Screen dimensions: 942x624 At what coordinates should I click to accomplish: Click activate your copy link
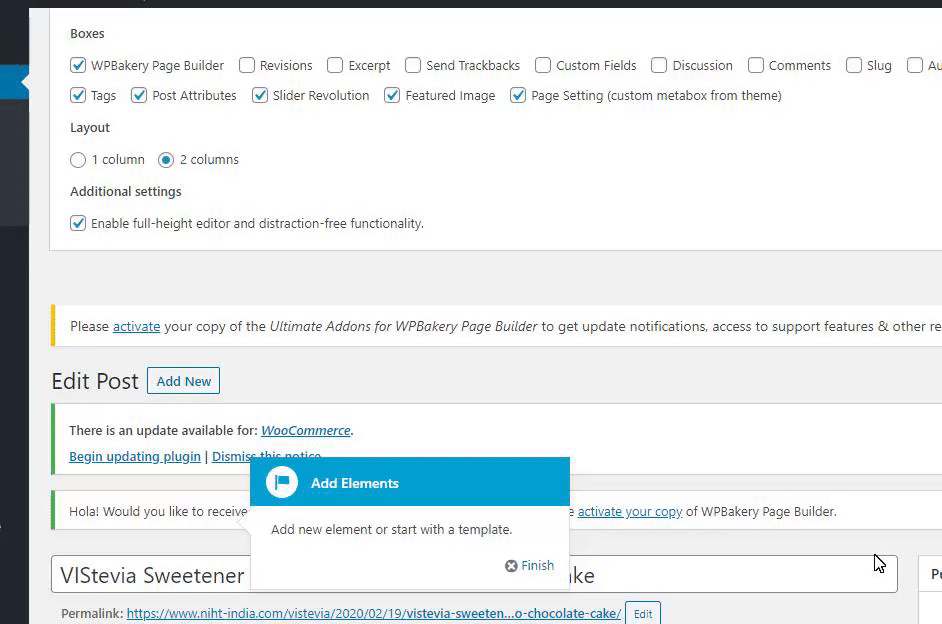tap(630, 511)
